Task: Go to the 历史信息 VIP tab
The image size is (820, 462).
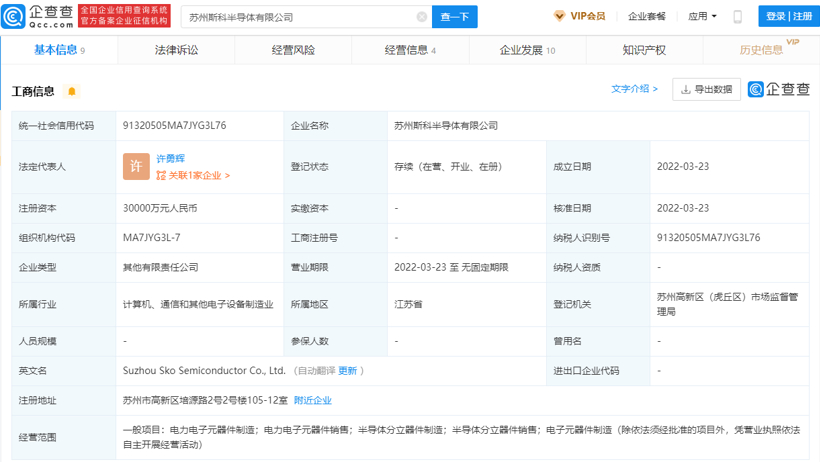Action: [761, 50]
